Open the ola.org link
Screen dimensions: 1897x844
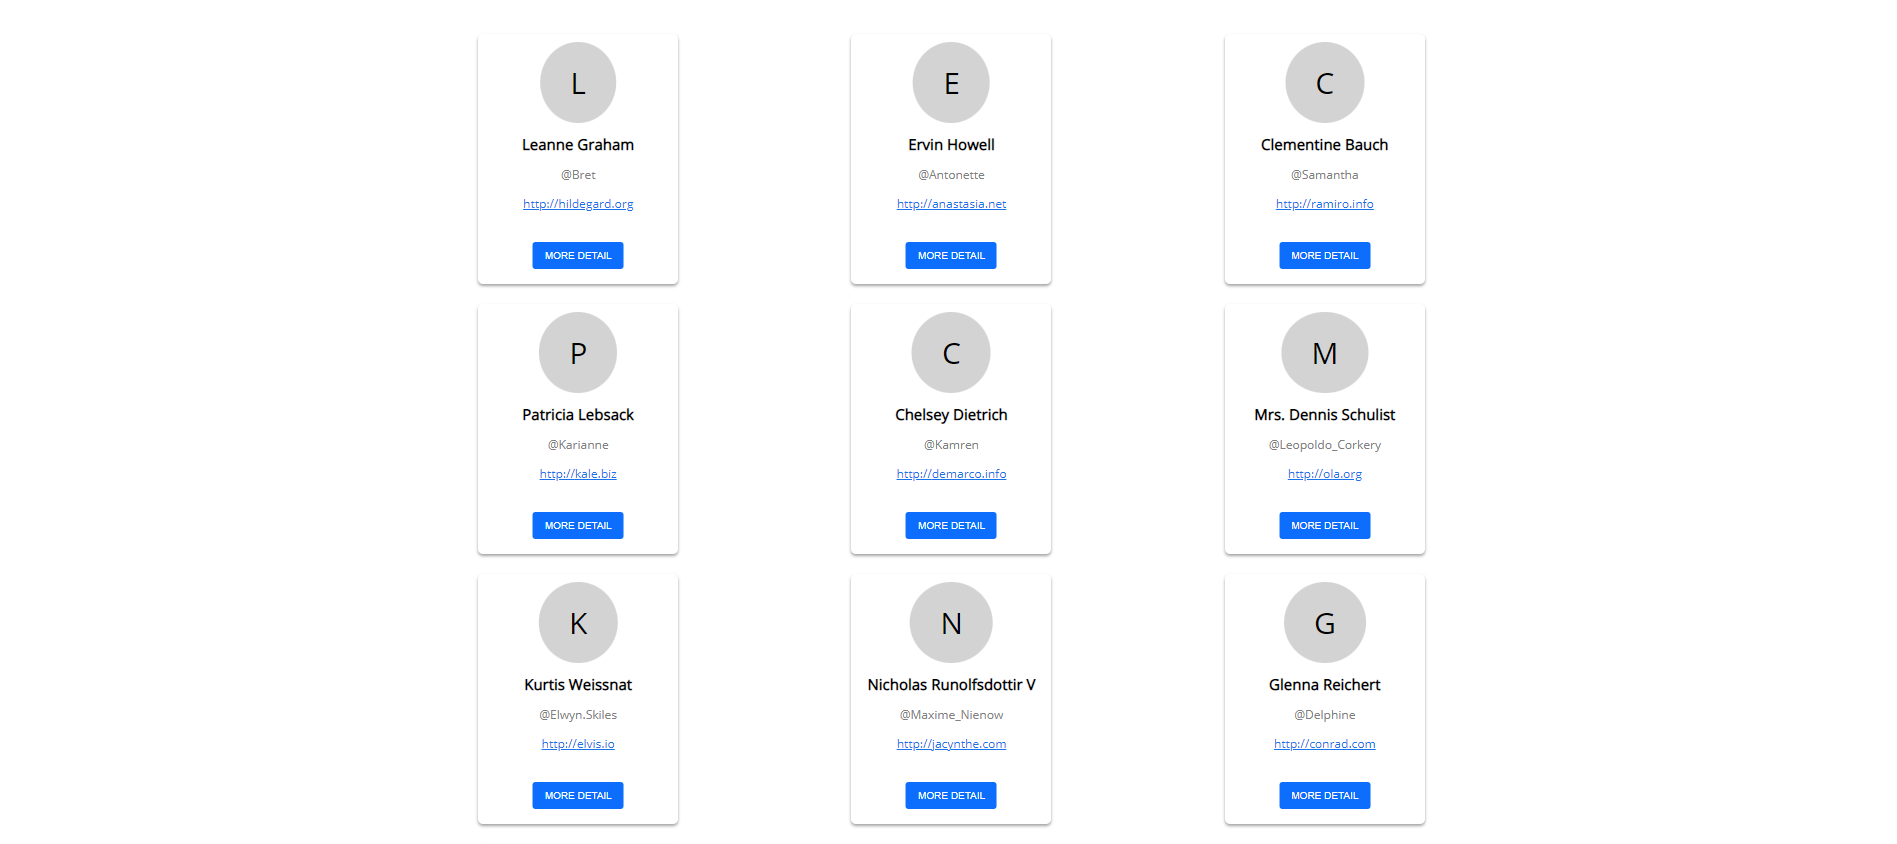point(1324,474)
